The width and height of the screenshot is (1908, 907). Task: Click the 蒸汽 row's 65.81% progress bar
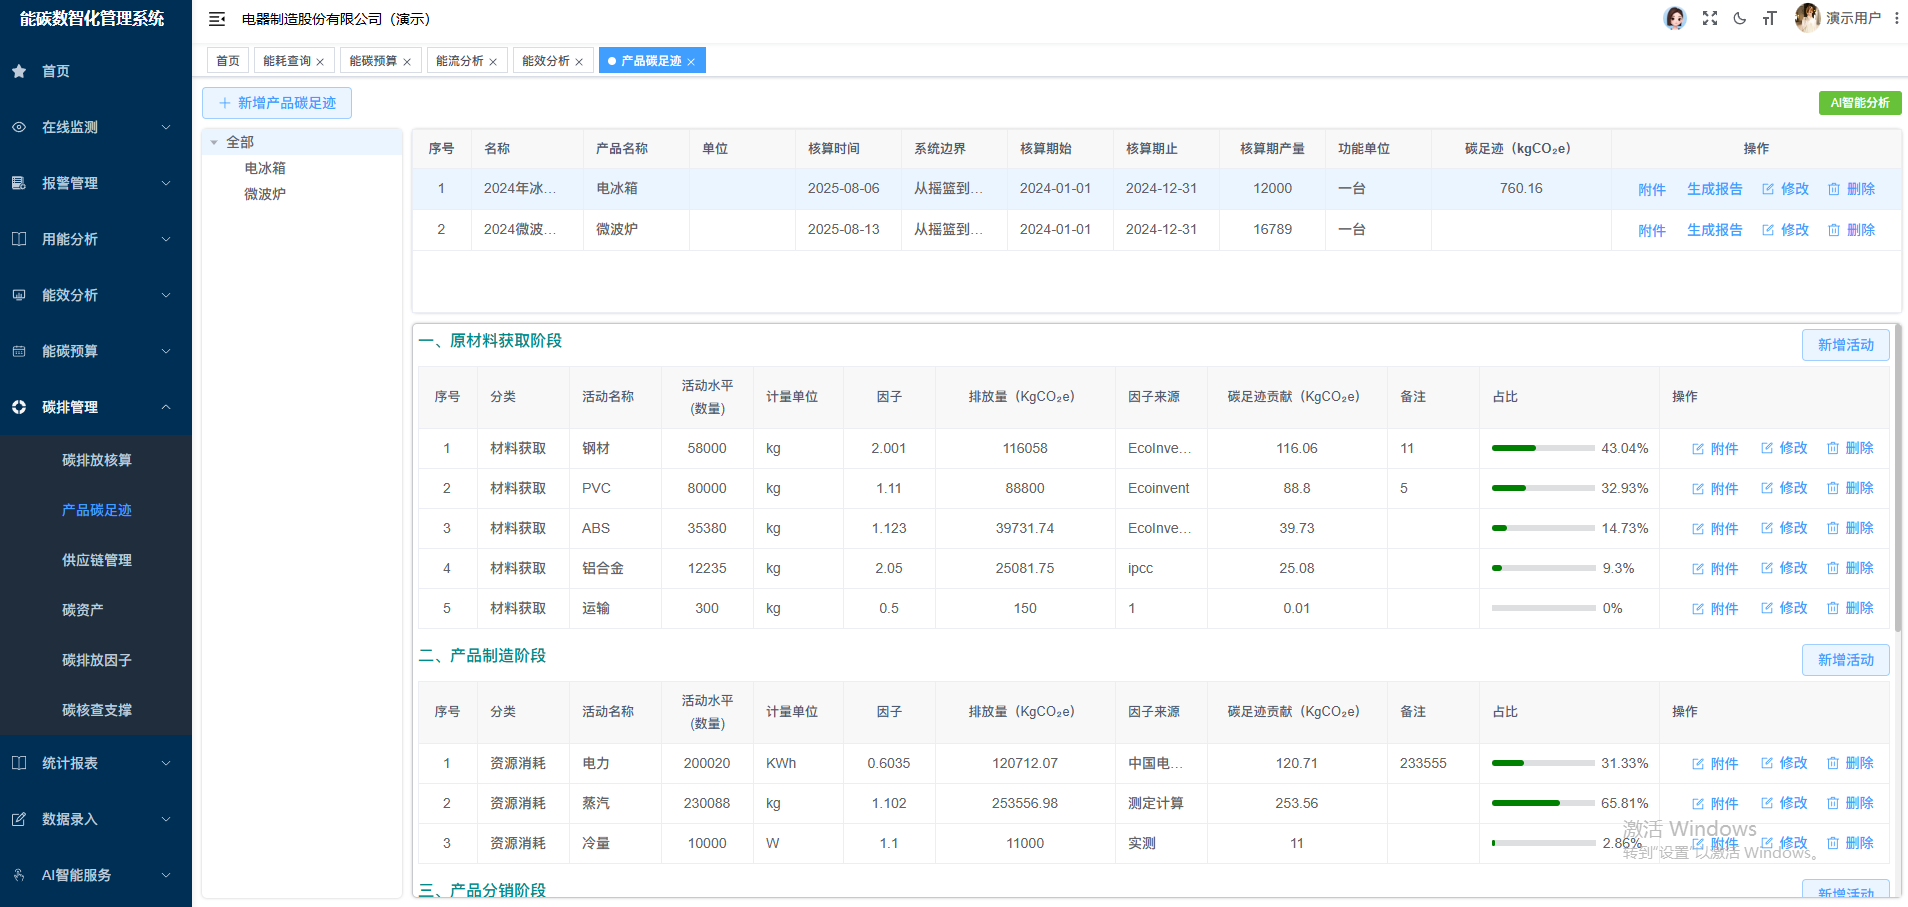[x=1543, y=803]
